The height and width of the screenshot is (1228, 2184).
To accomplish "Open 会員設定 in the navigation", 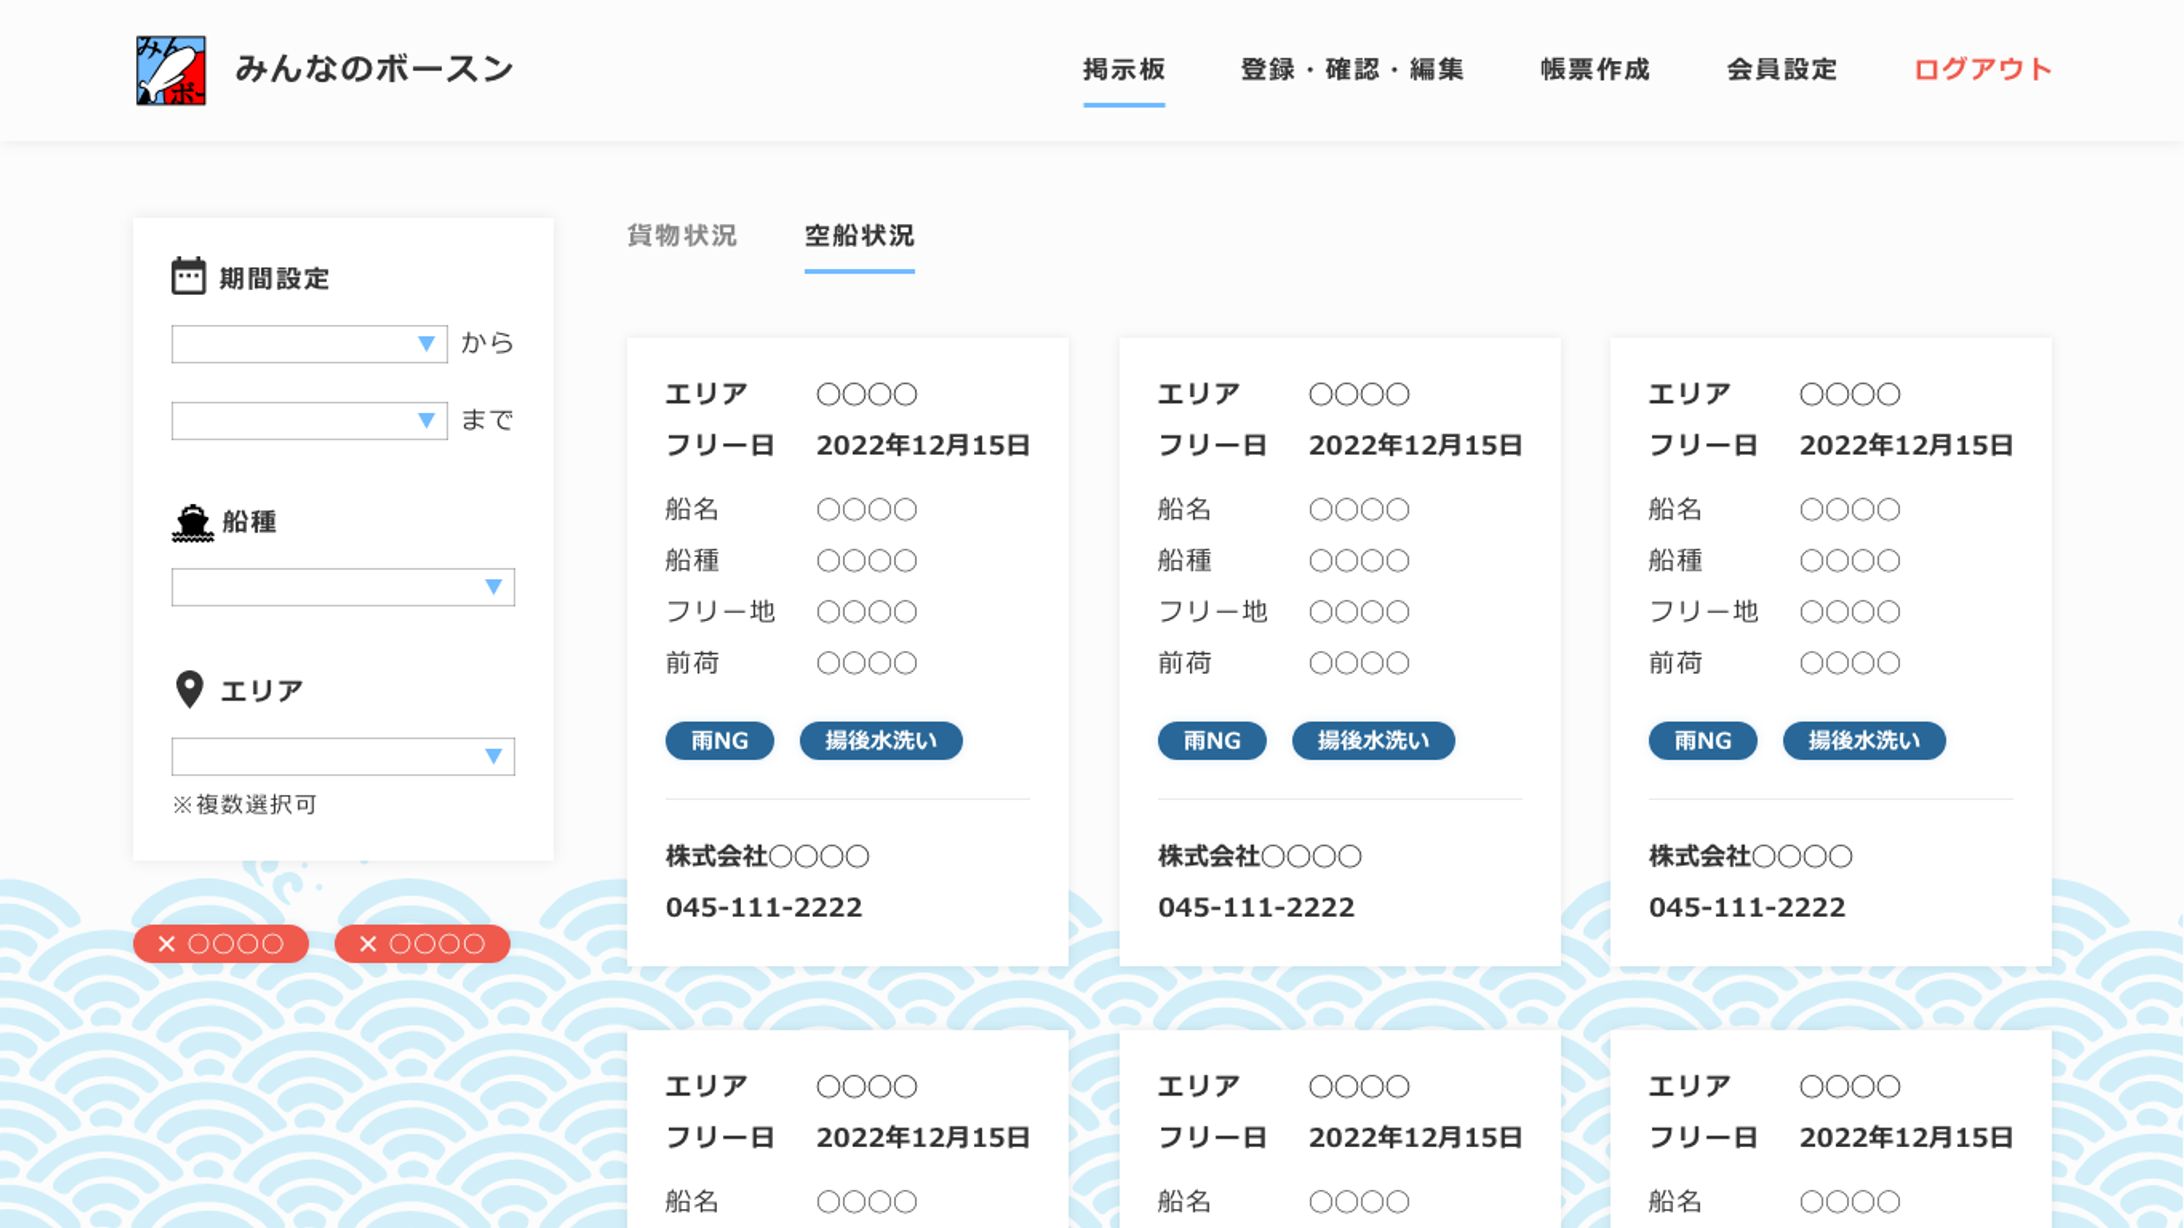I will [x=1782, y=70].
